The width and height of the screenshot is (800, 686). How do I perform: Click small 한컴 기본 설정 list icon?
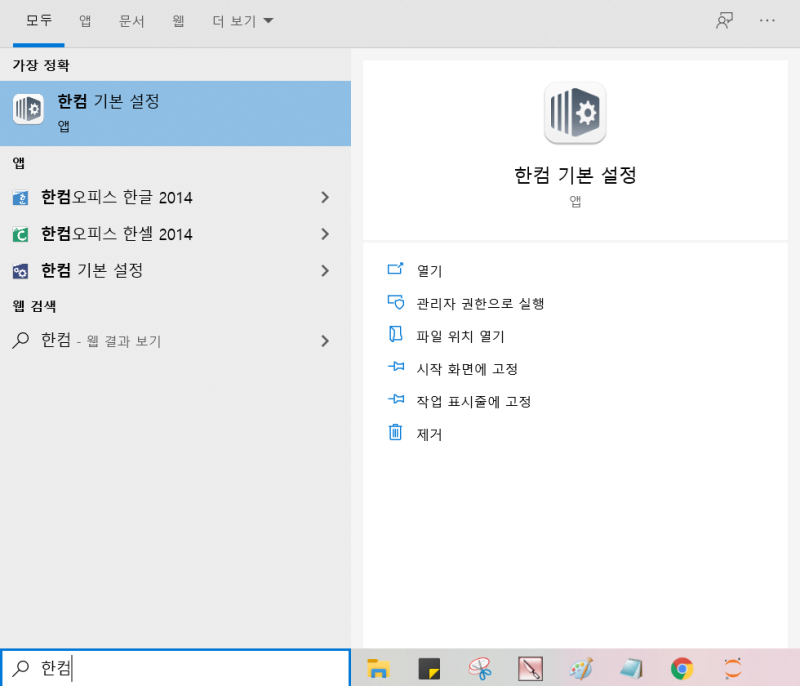[x=20, y=271]
